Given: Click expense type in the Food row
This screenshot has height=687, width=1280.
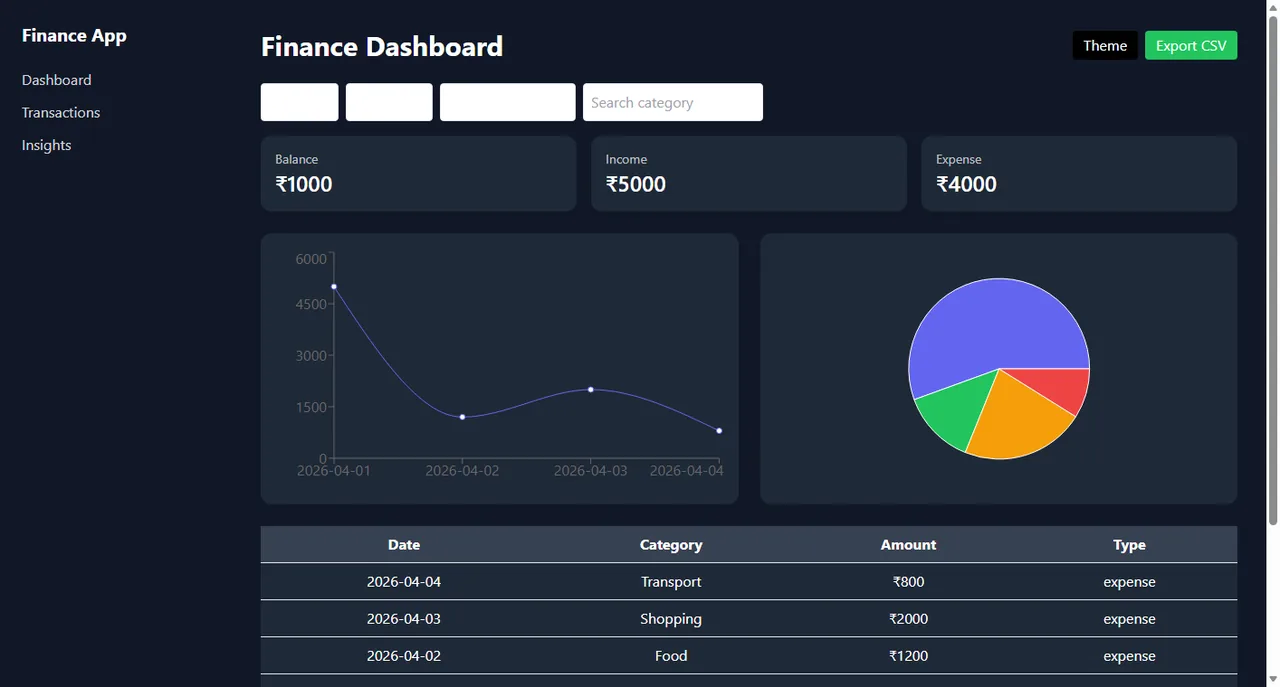Looking at the screenshot, I should 1129,656.
